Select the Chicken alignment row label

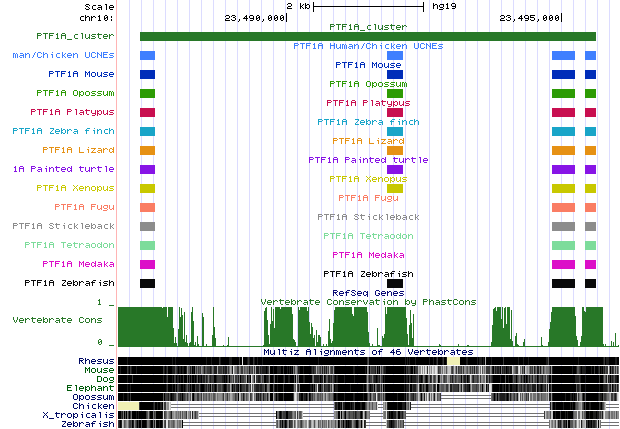click(x=93, y=405)
